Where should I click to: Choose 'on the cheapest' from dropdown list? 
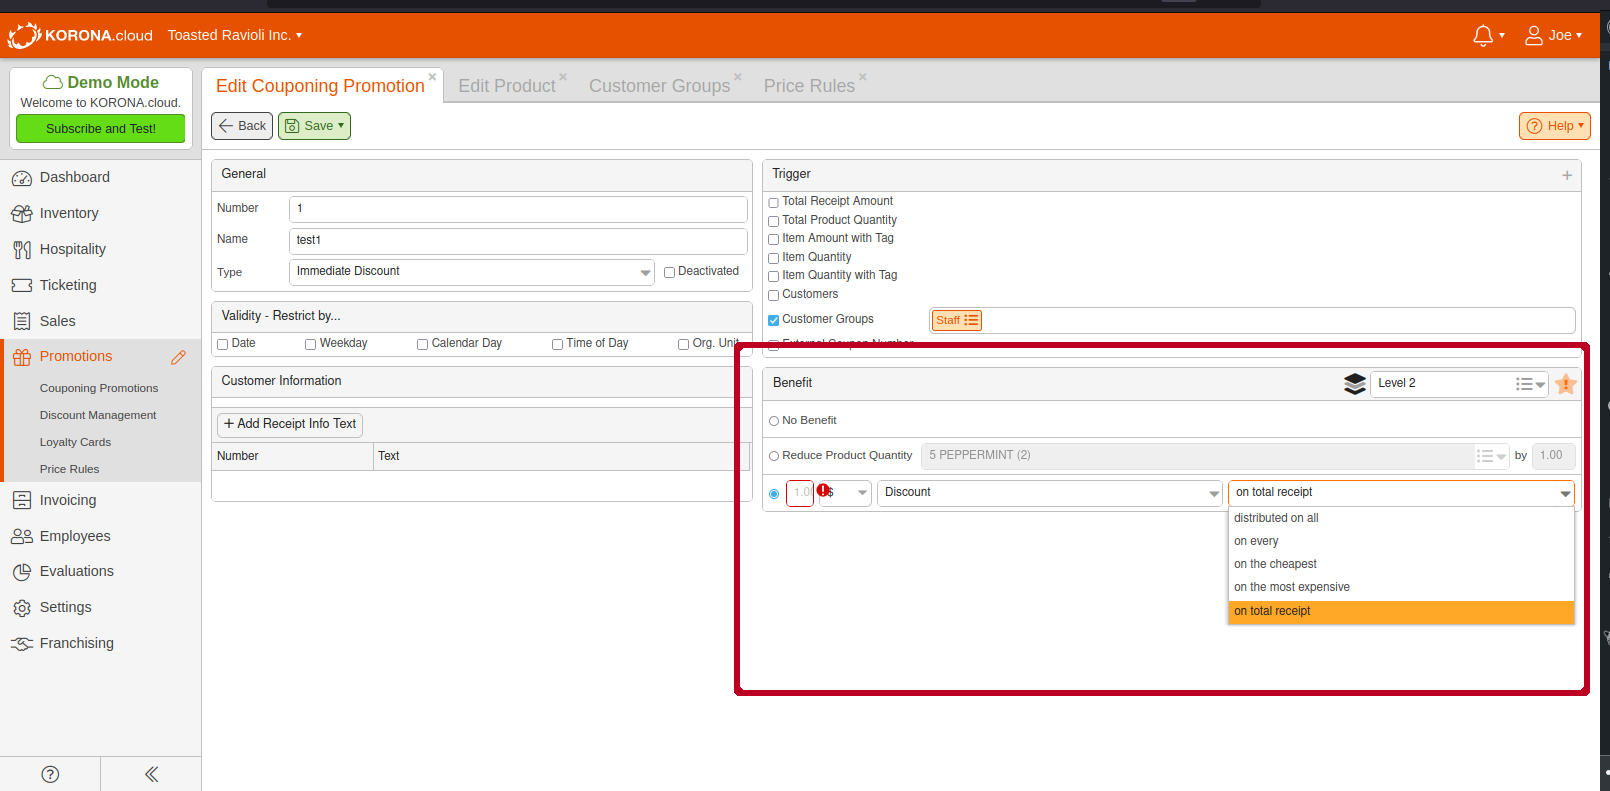(1275, 564)
